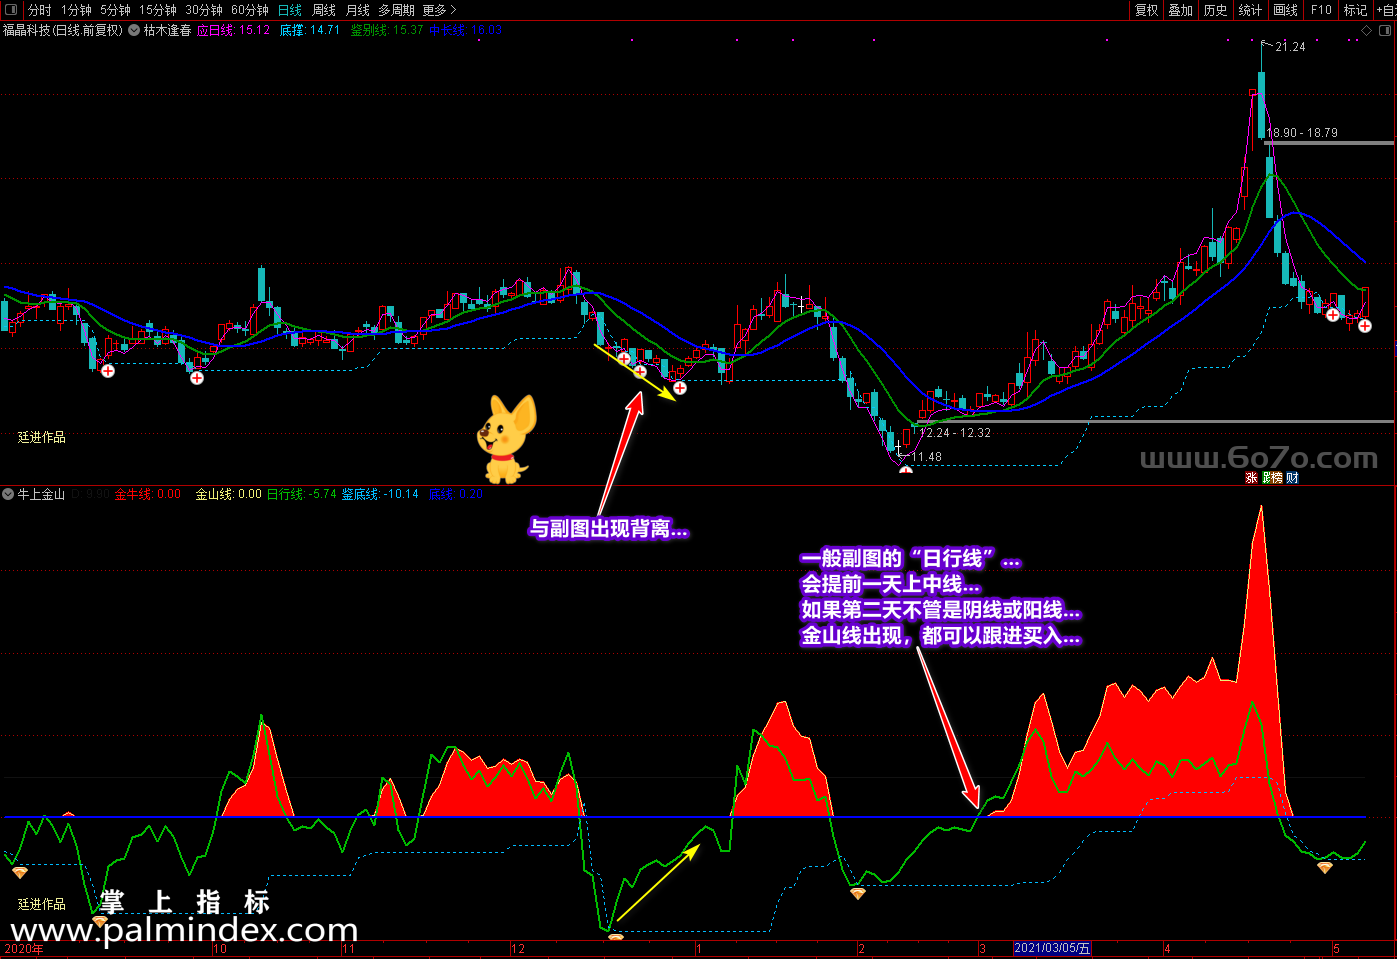Viewport: 1397px width, 959px height.
Task: Select the 15分钟 period tab
Action: tap(158, 10)
